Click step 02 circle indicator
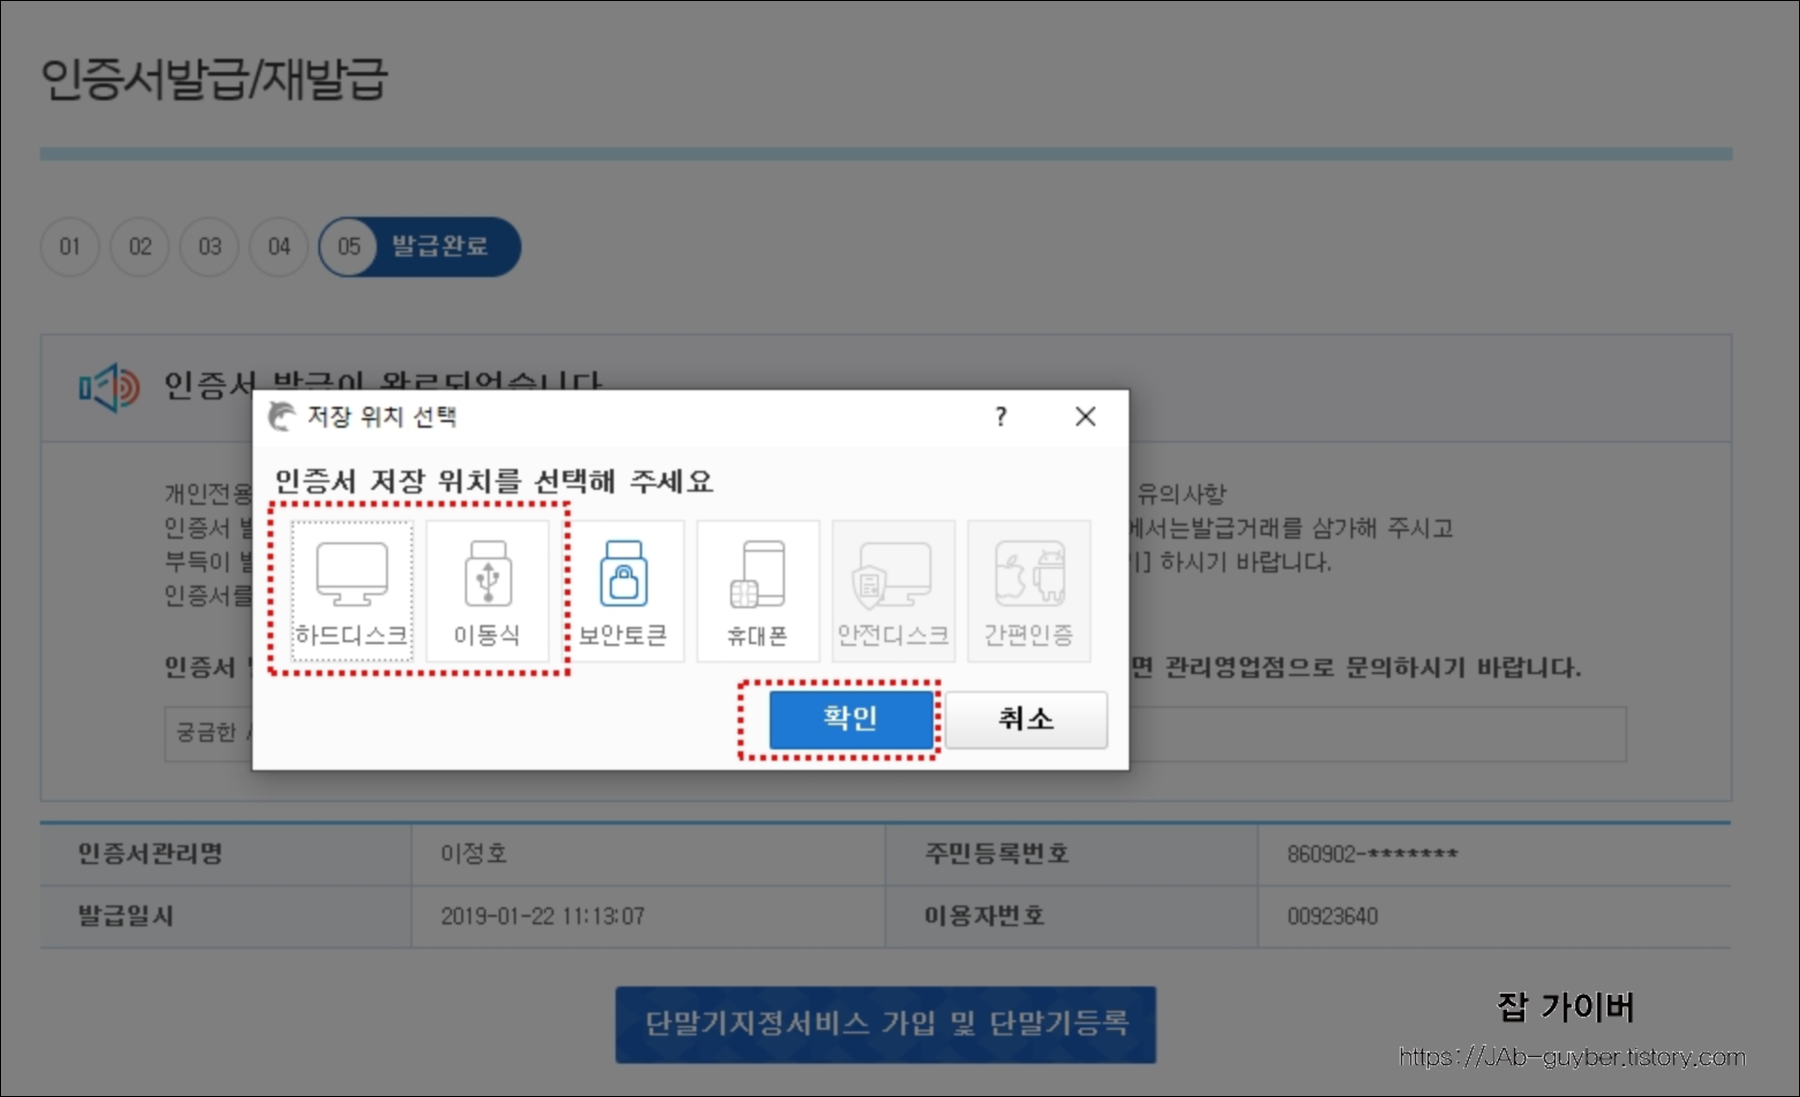 point(140,247)
